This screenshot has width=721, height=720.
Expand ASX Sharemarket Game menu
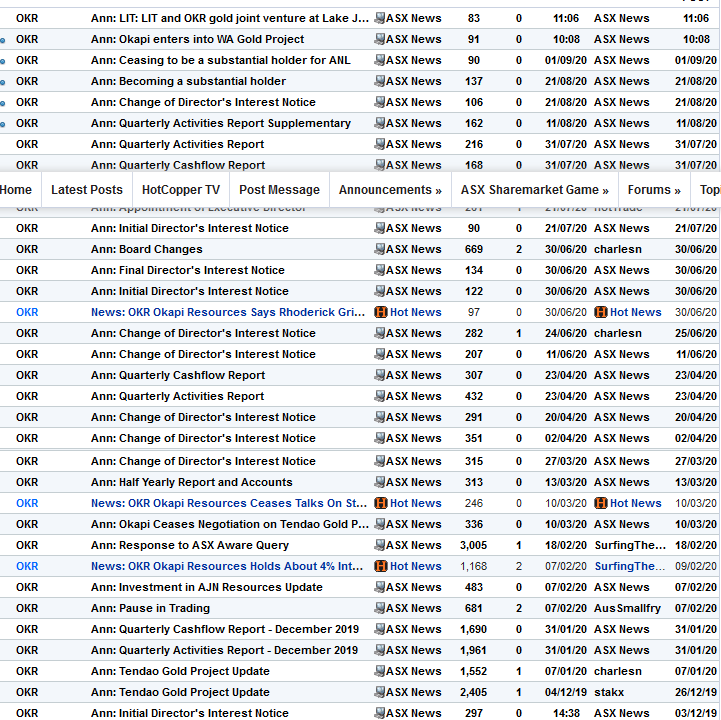click(534, 190)
